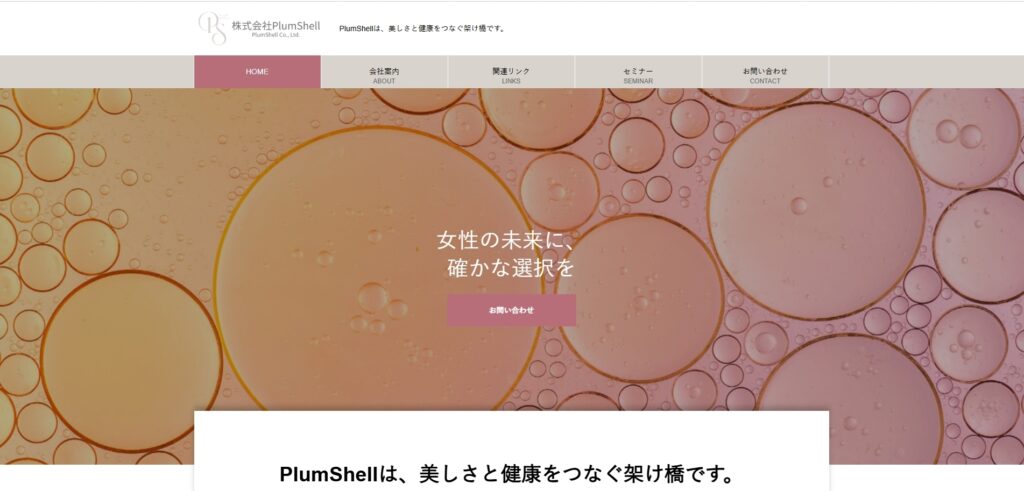
Task: Click the PlumShell Co., Ltd. subtitle under logo
Action: point(276,35)
